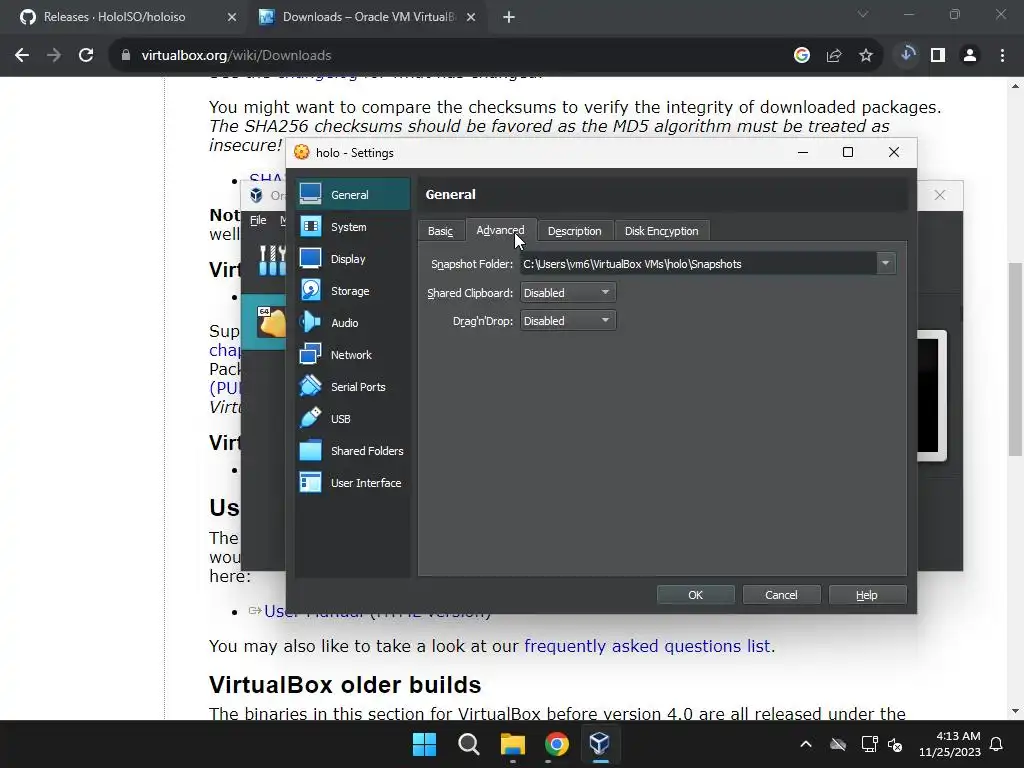The height and width of the screenshot is (768, 1024).
Task: Click the Chrome back arrow
Action: click(22, 56)
